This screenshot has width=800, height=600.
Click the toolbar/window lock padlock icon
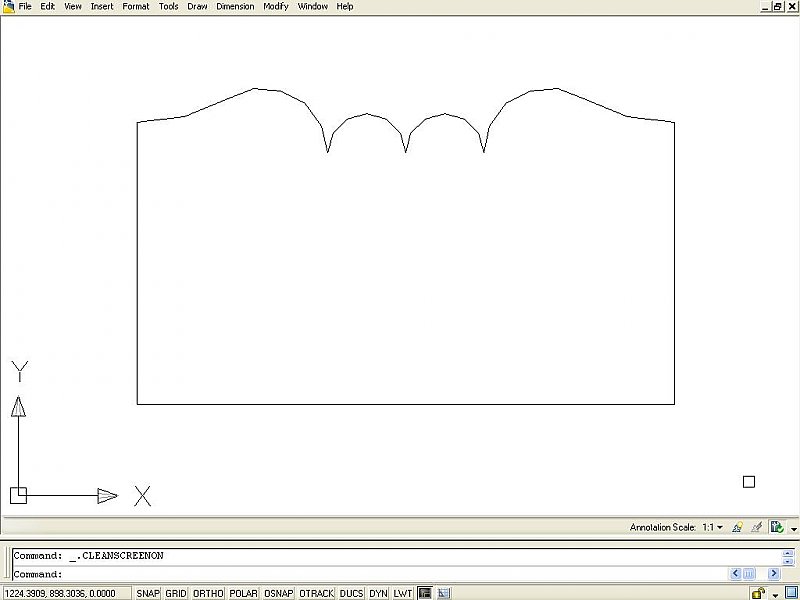(758, 593)
